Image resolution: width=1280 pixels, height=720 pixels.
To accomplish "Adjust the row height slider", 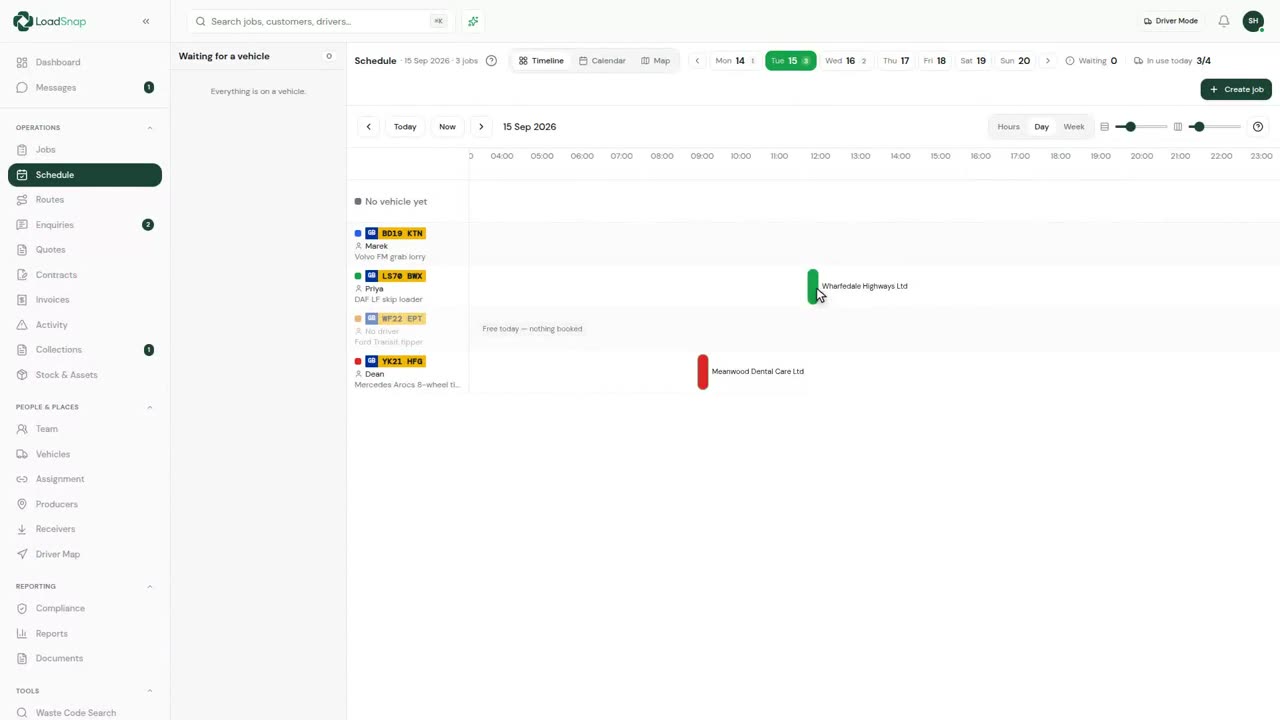I will 1141,127.
